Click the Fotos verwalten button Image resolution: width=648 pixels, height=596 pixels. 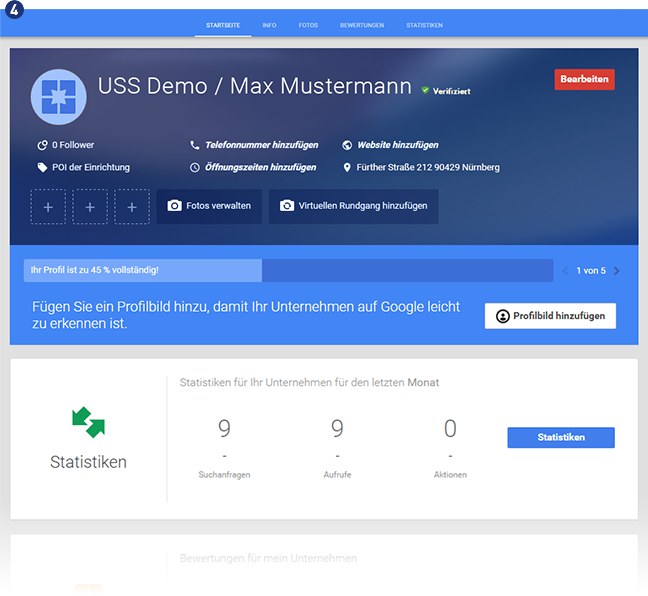click(x=209, y=206)
